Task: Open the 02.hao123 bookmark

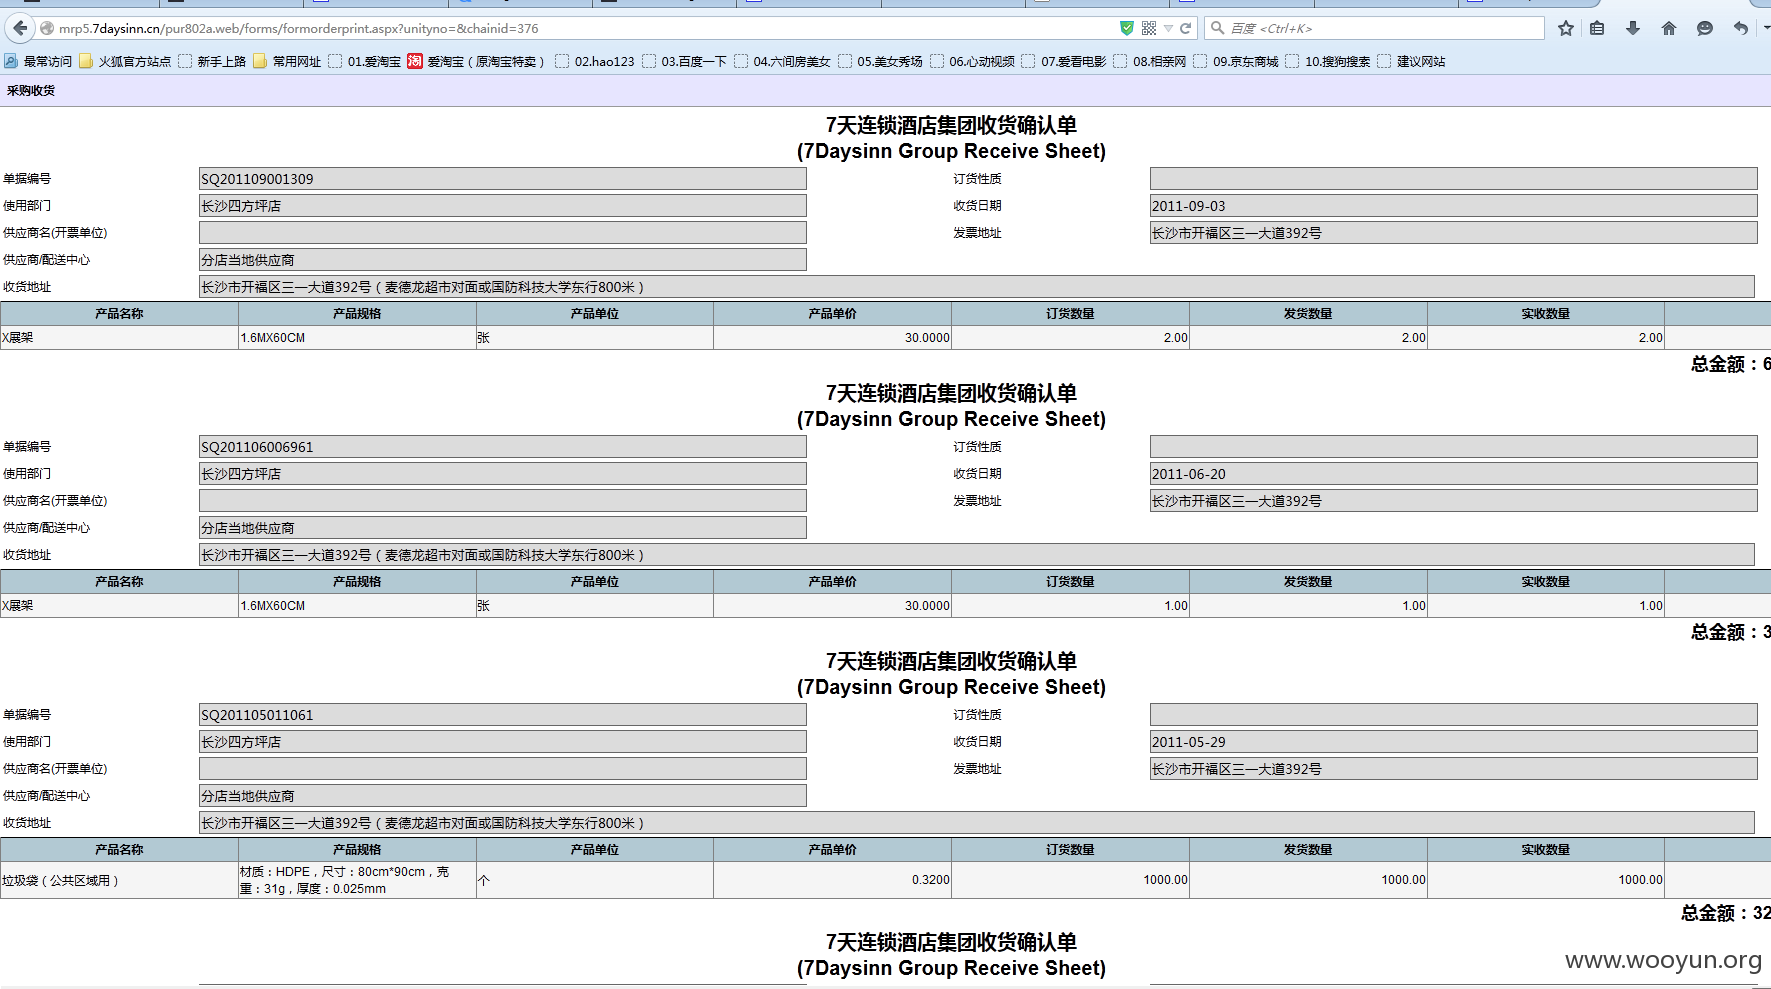Action: click(595, 62)
